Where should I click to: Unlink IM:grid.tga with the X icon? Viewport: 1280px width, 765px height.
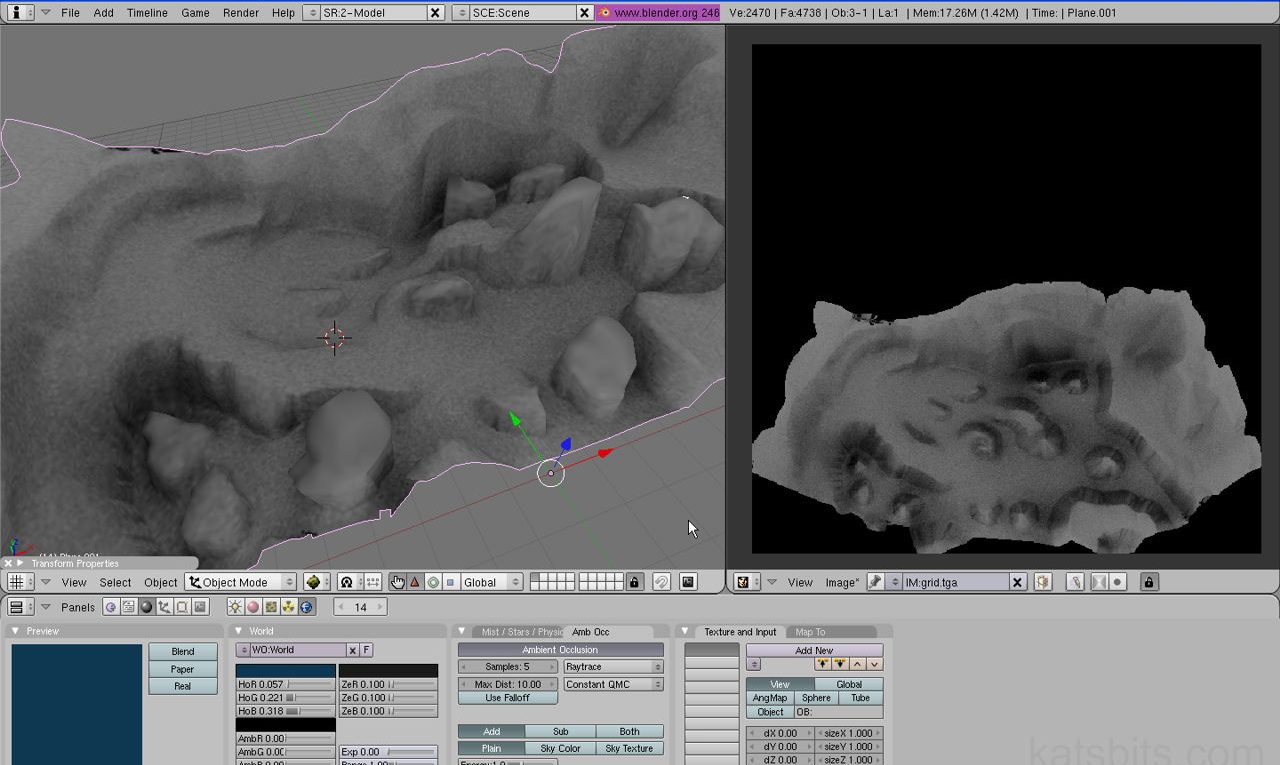pyautogui.click(x=1017, y=581)
